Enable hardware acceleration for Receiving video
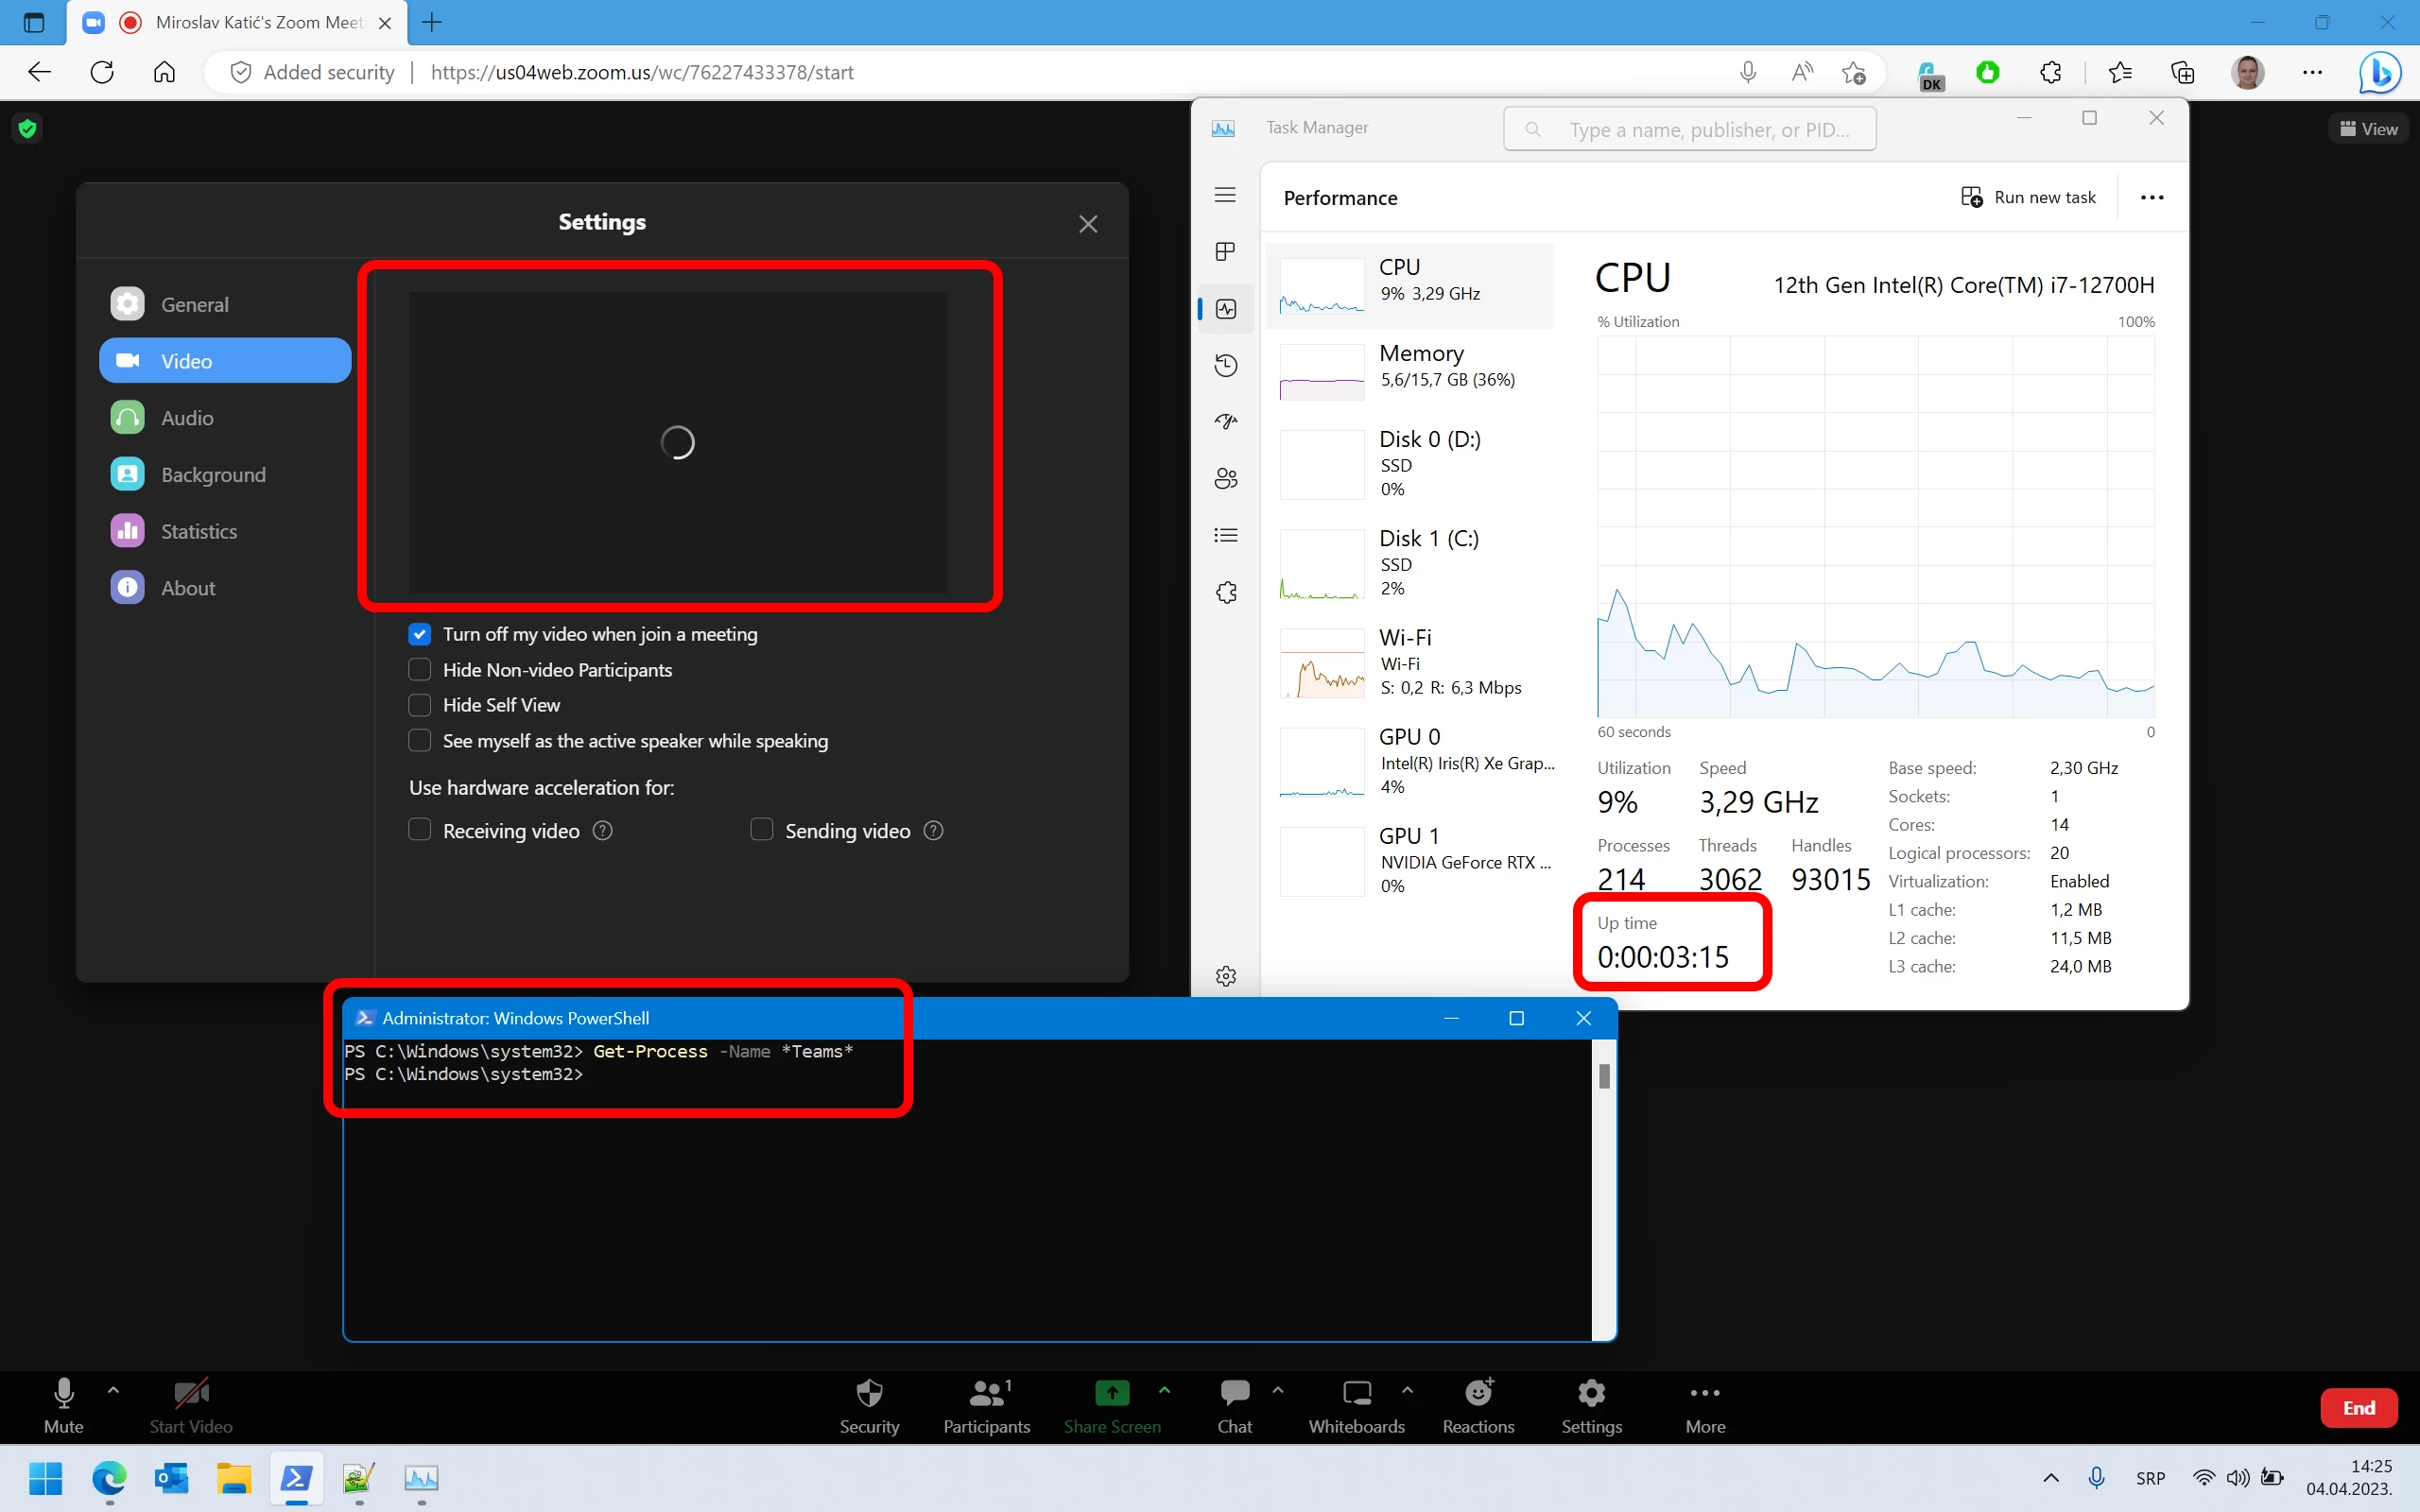 420,830
